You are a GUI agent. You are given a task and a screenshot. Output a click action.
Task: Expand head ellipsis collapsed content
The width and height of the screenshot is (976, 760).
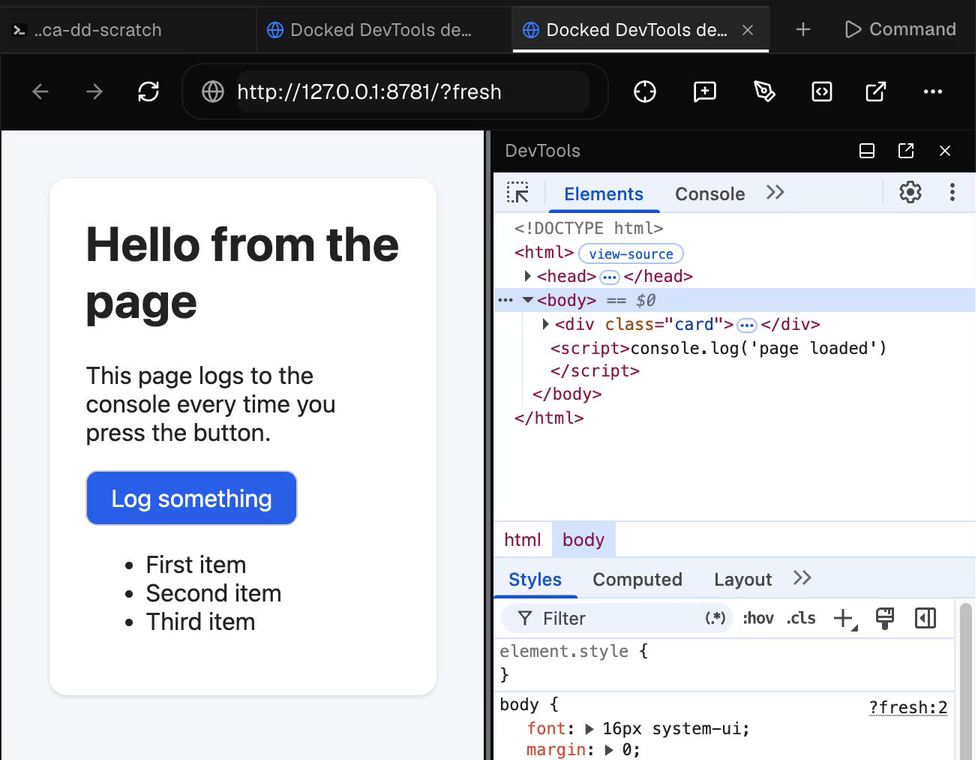[609, 276]
